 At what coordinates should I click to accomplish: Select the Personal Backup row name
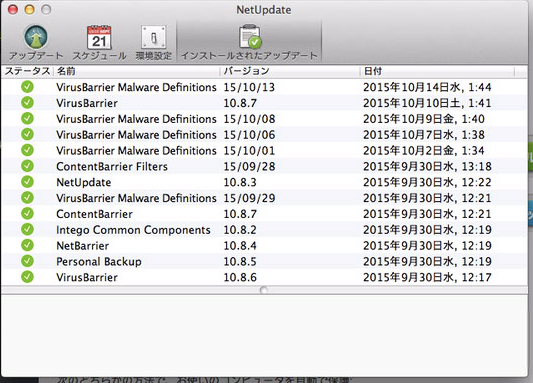[99, 262]
